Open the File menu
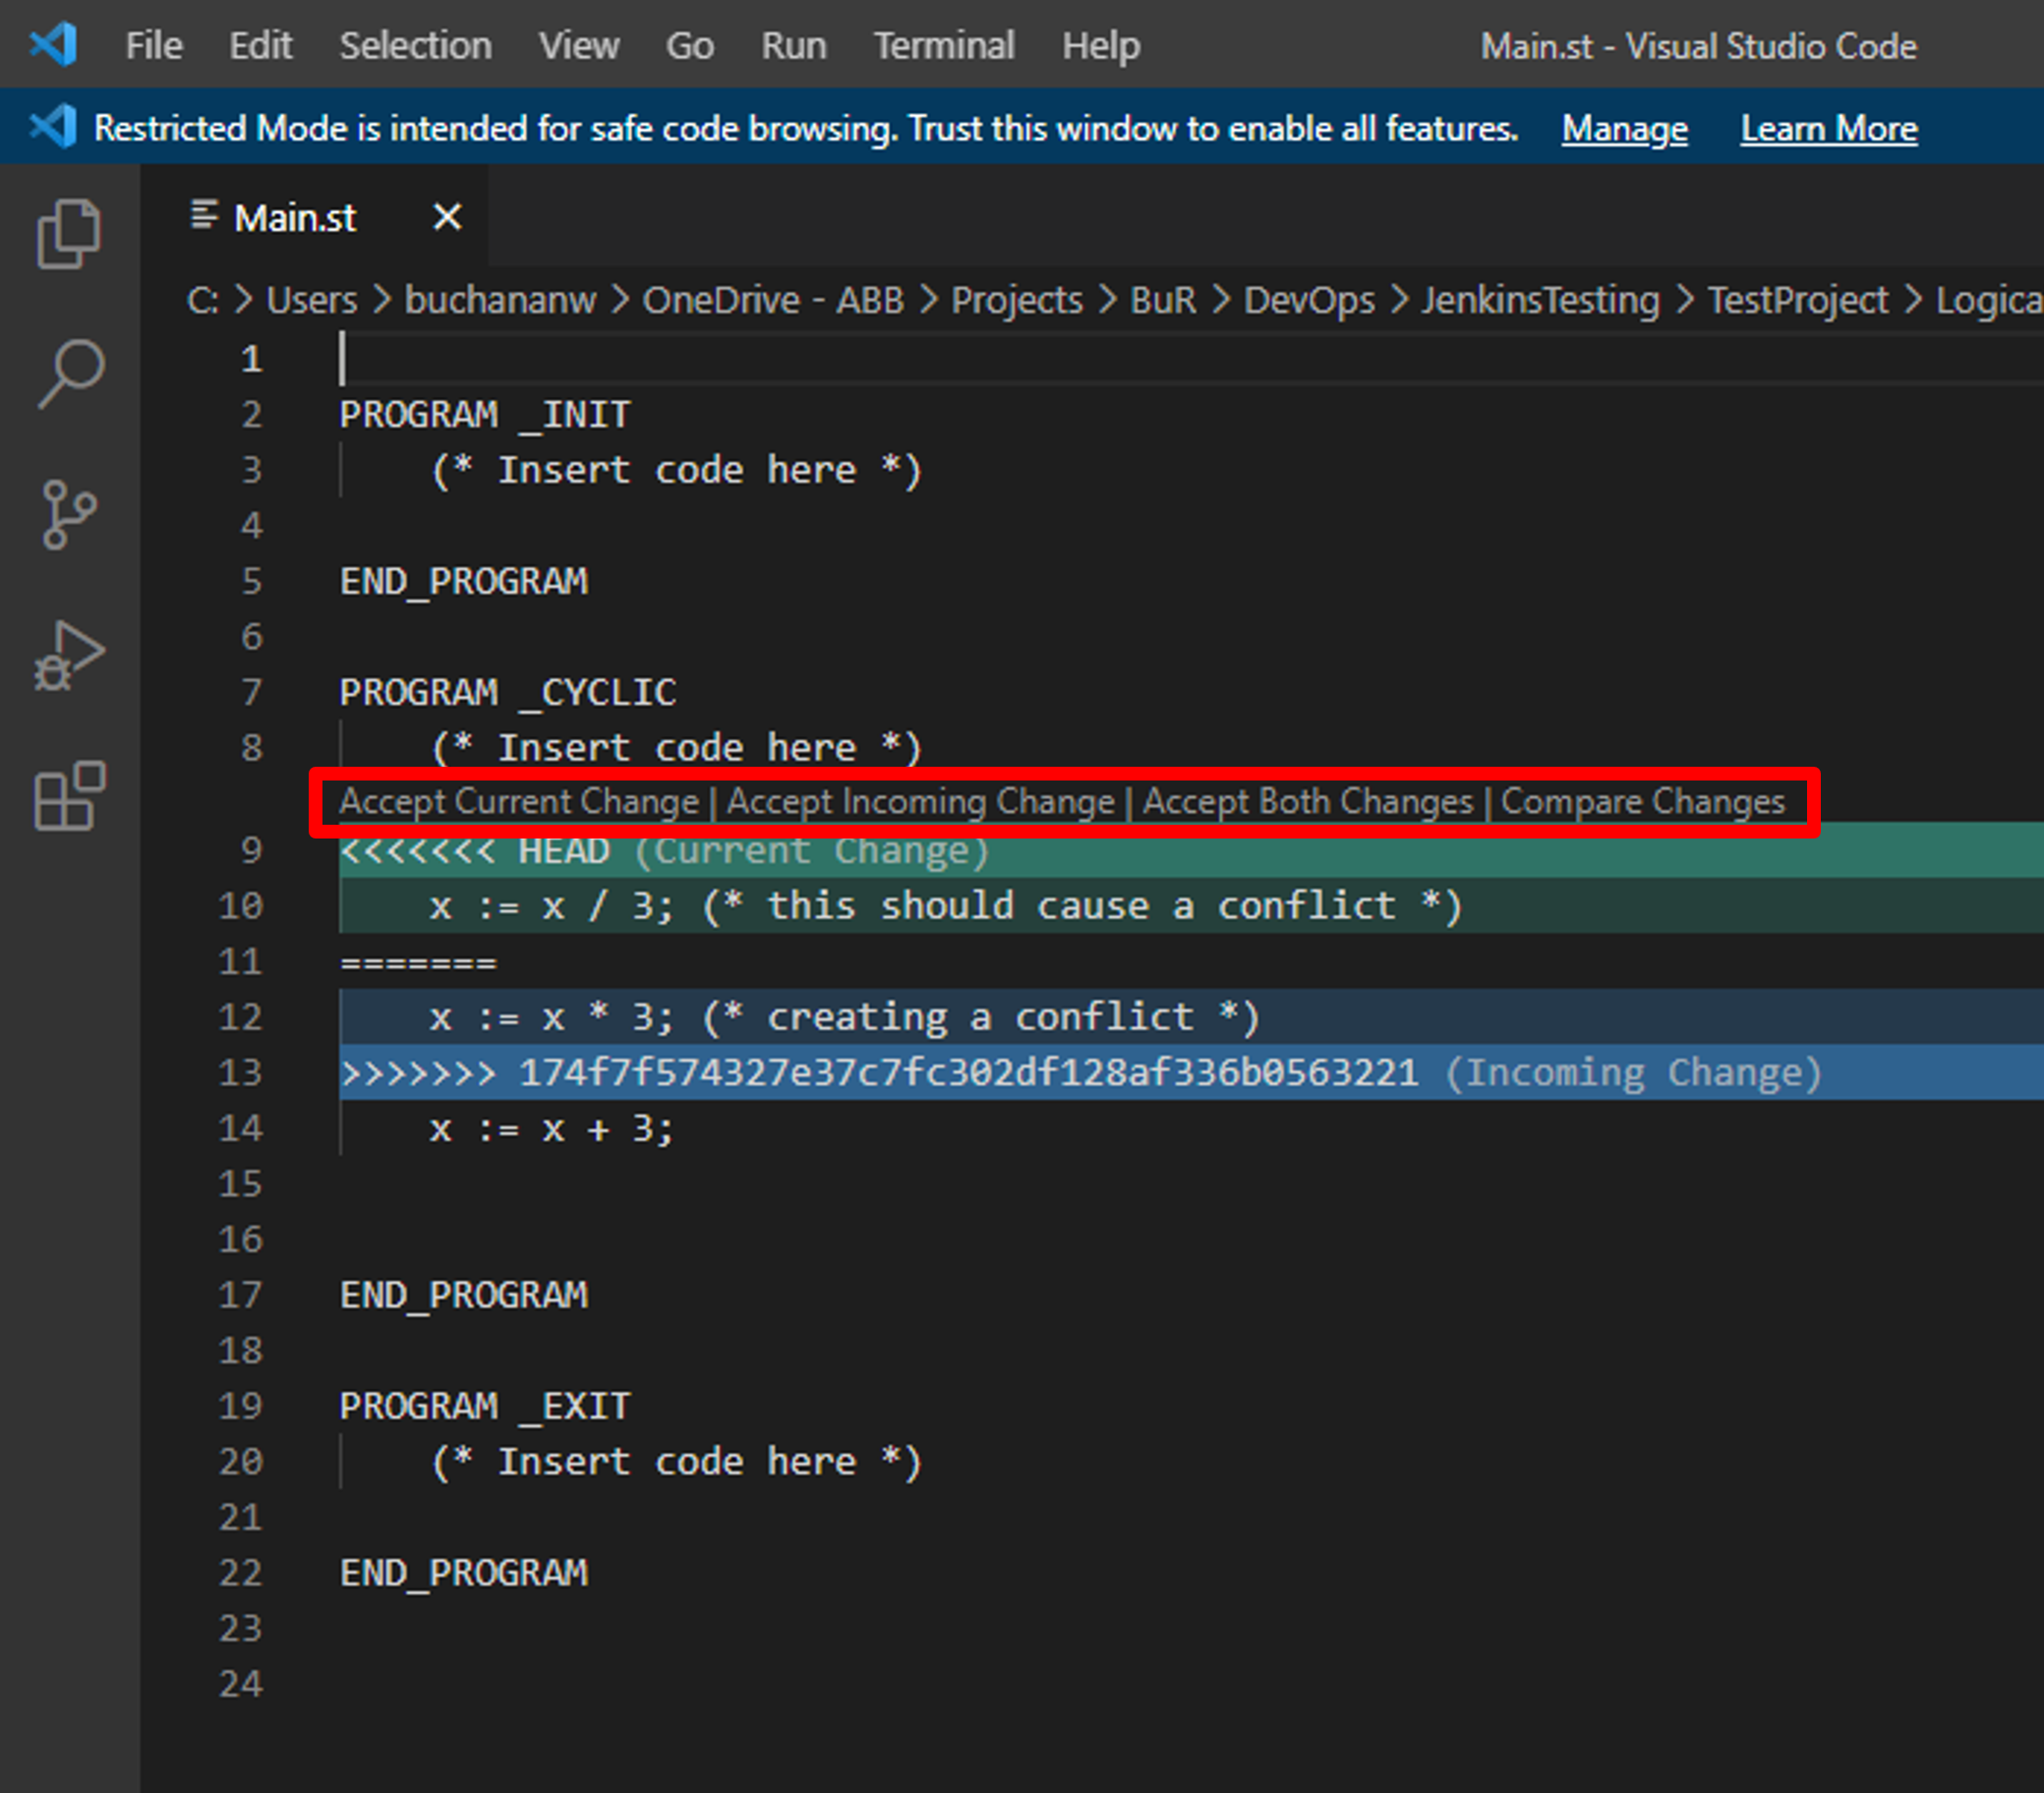This screenshot has width=2044, height=1793. [x=154, y=46]
